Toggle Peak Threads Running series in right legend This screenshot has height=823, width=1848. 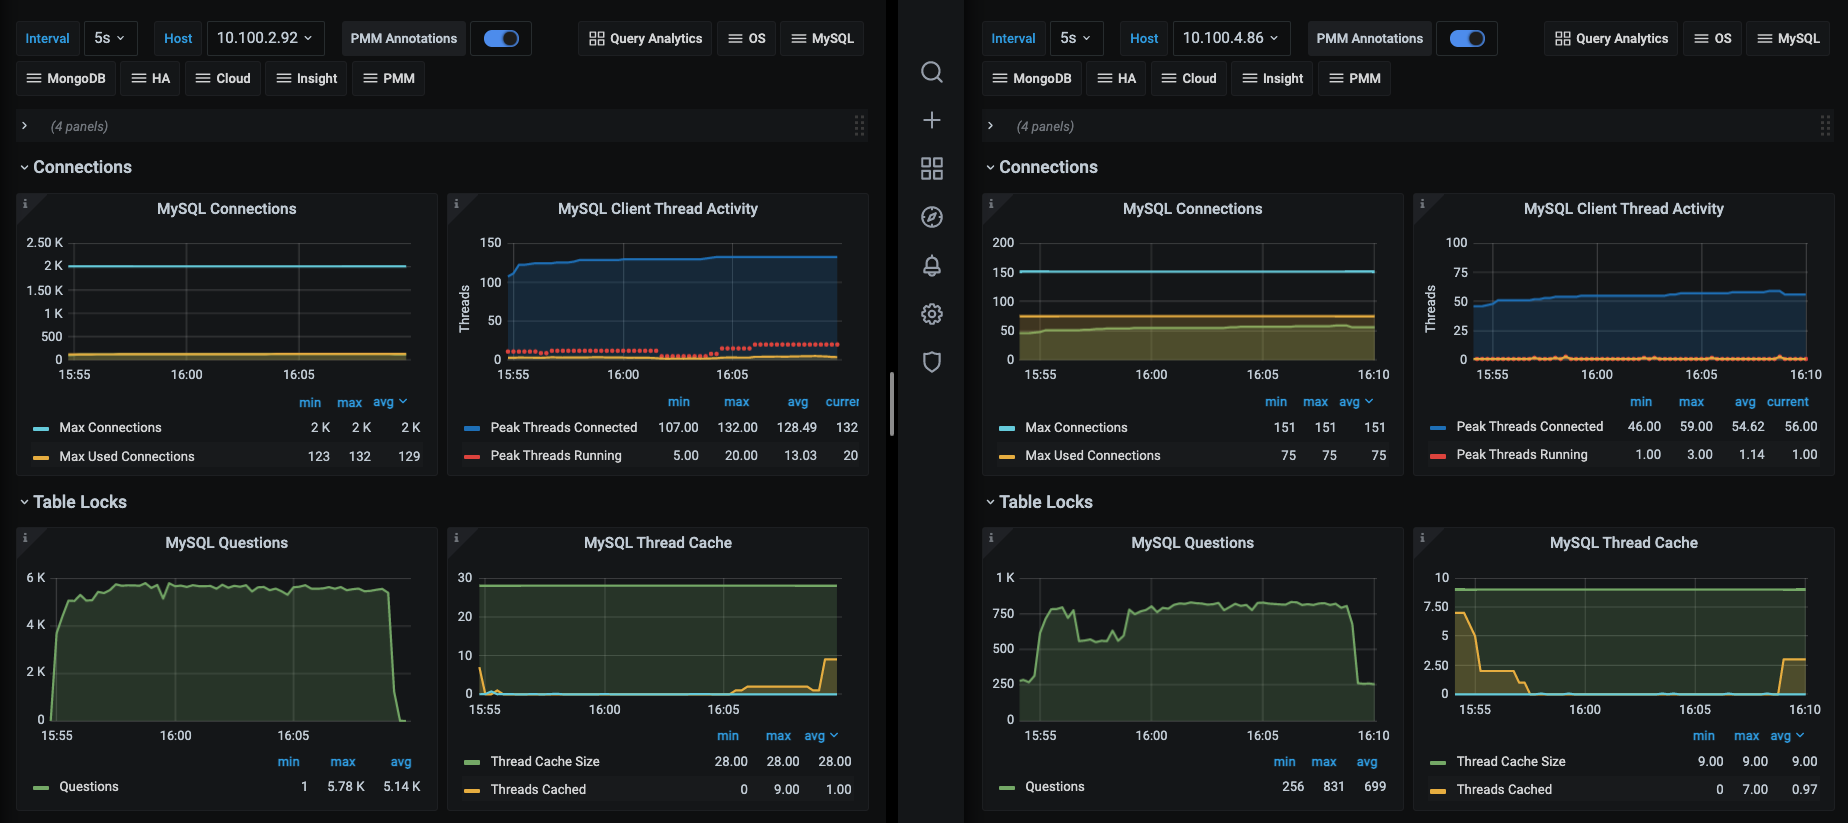[1522, 454]
